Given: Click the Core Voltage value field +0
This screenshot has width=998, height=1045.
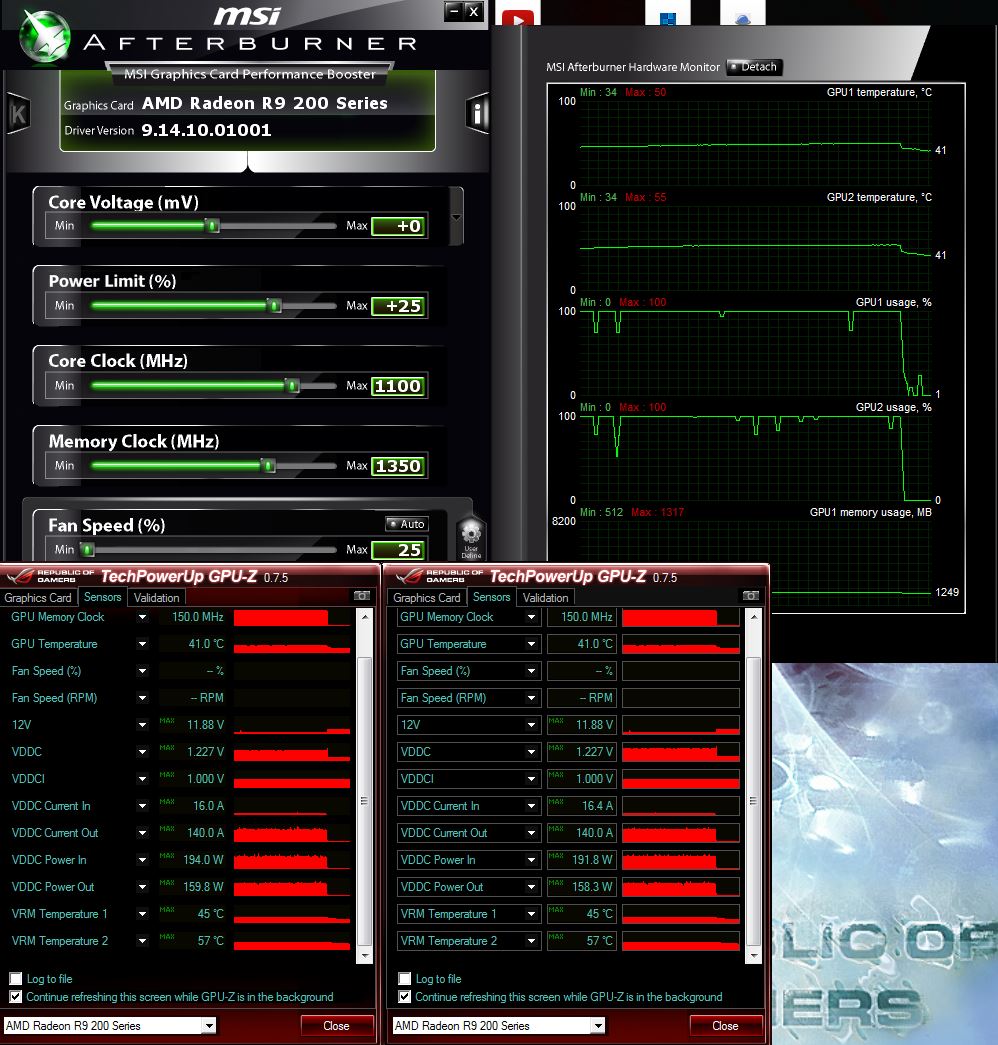Looking at the screenshot, I should point(399,226).
